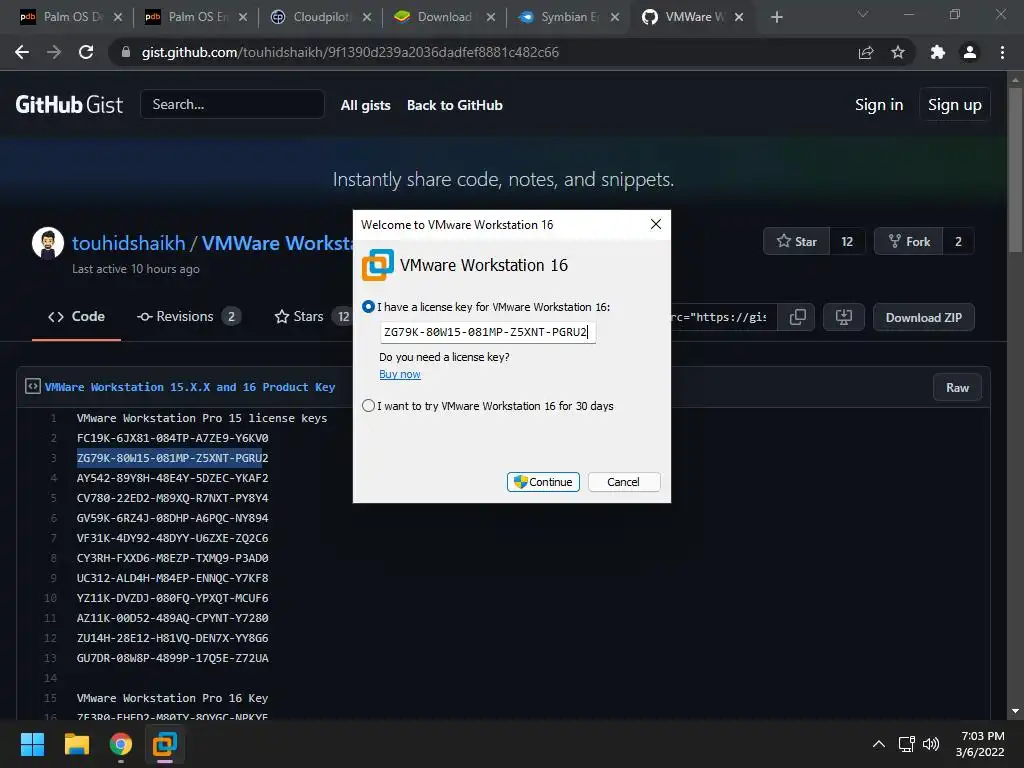Click the key FC19K-6JX81-084TP-A7ZE9-Y6KV0
Image resolution: width=1024 pixels, height=768 pixels.
(x=172, y=438)
